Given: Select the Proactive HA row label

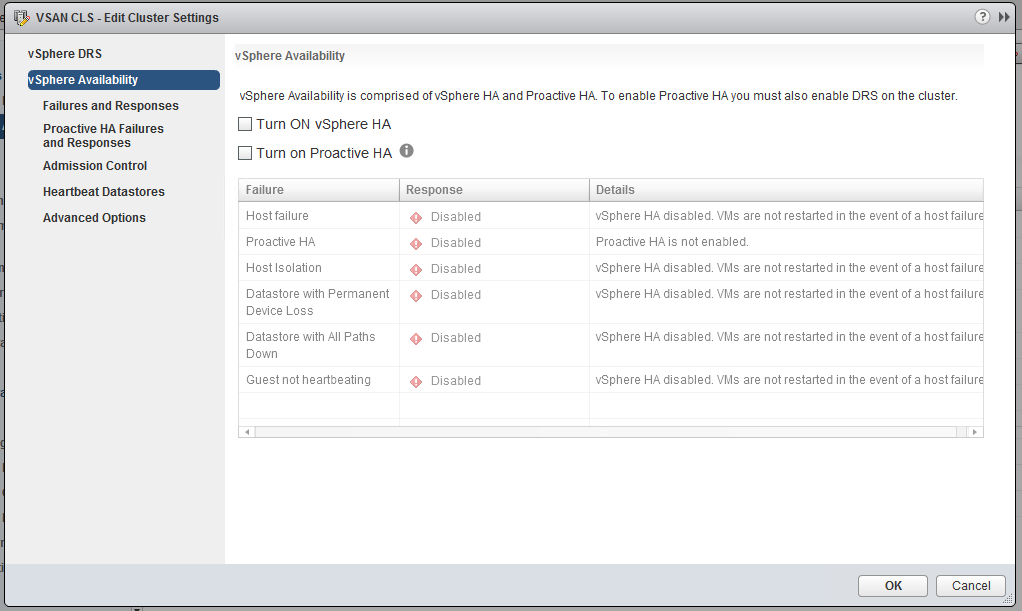Looking at the screenshot, I should (280, 242).
